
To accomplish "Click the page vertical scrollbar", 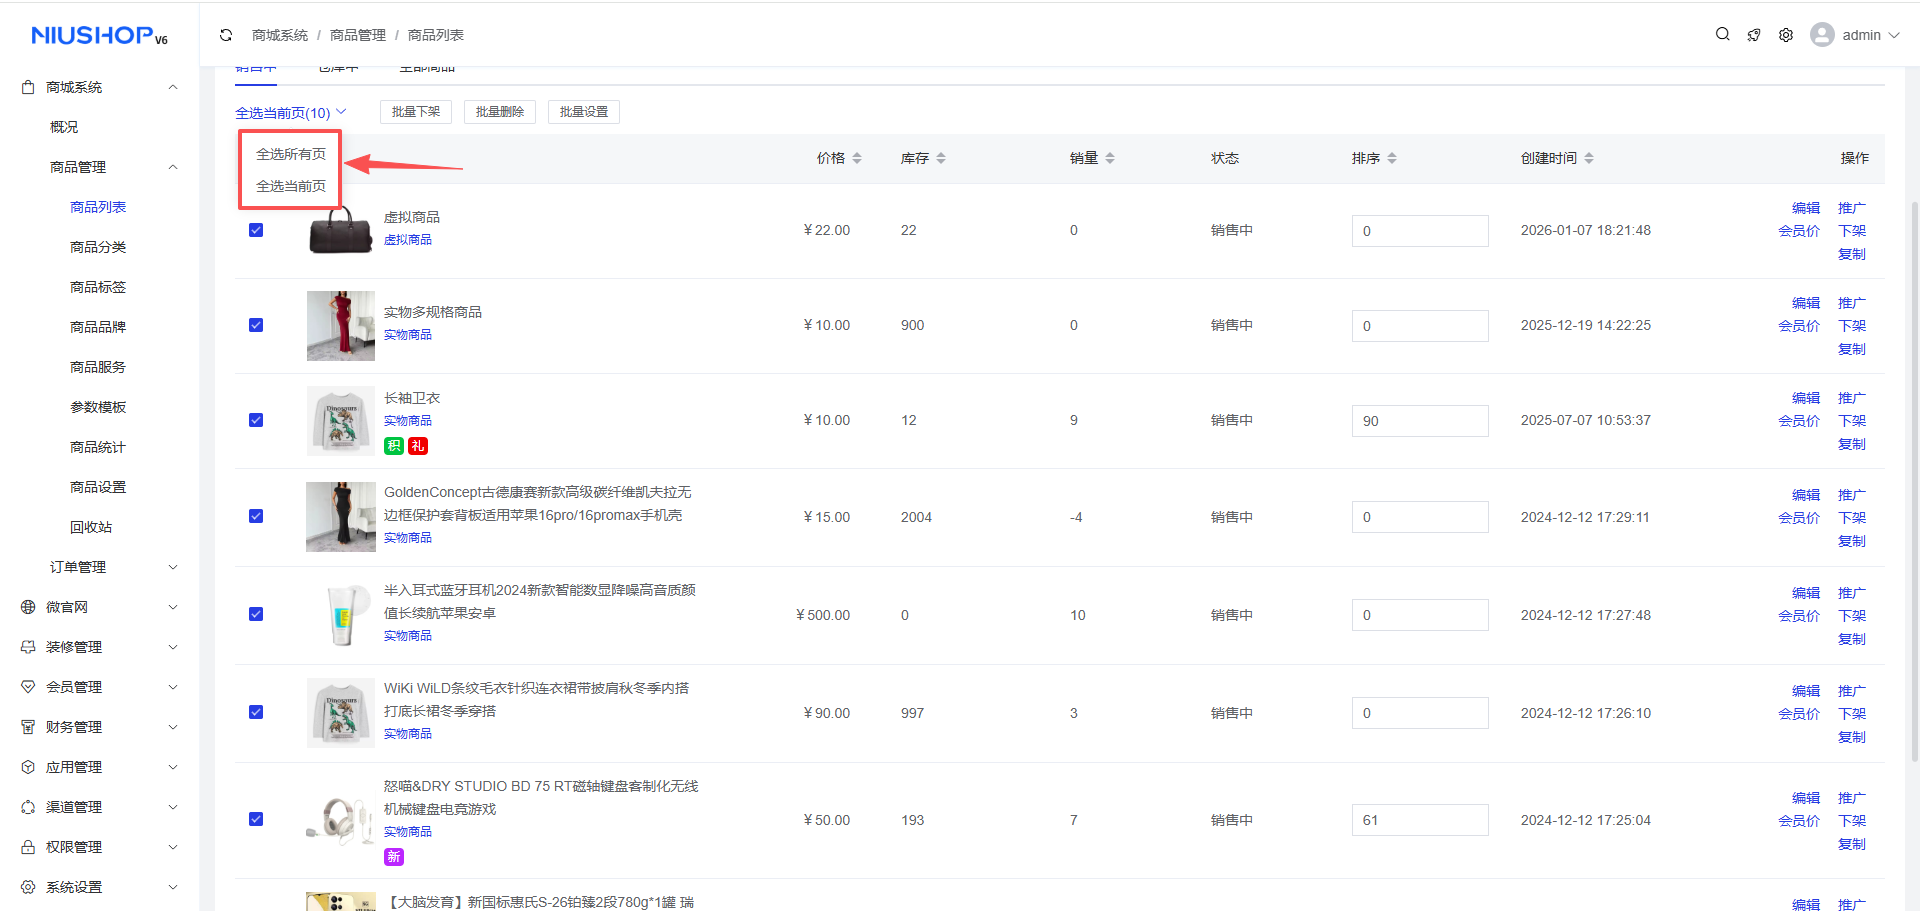I will click(x=1914, y=480).
